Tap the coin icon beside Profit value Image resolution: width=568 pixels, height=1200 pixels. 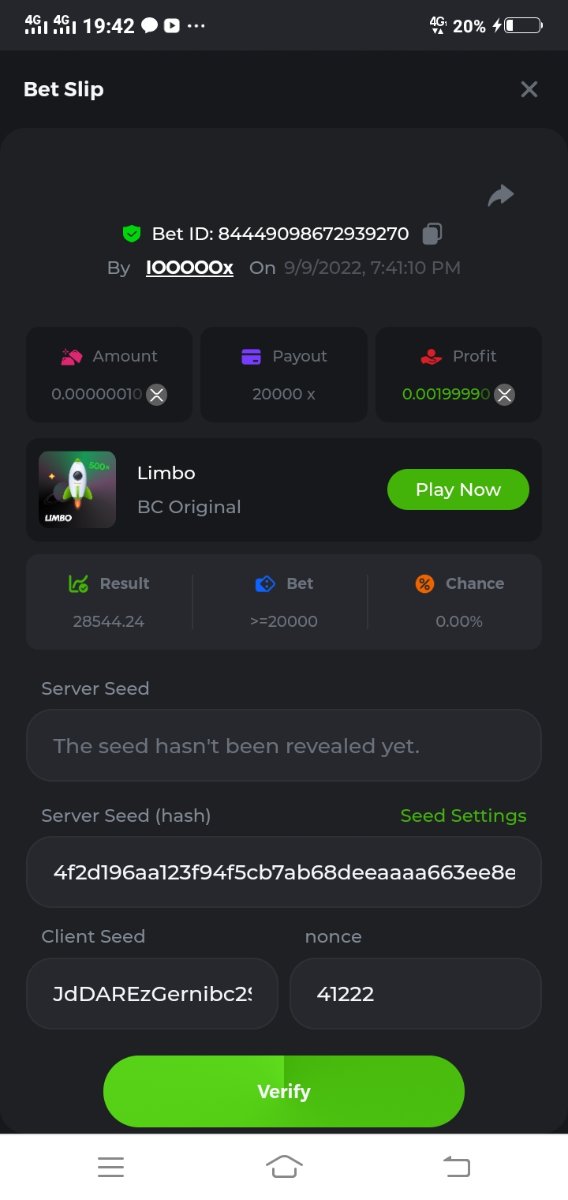click(x=505, y=394)
